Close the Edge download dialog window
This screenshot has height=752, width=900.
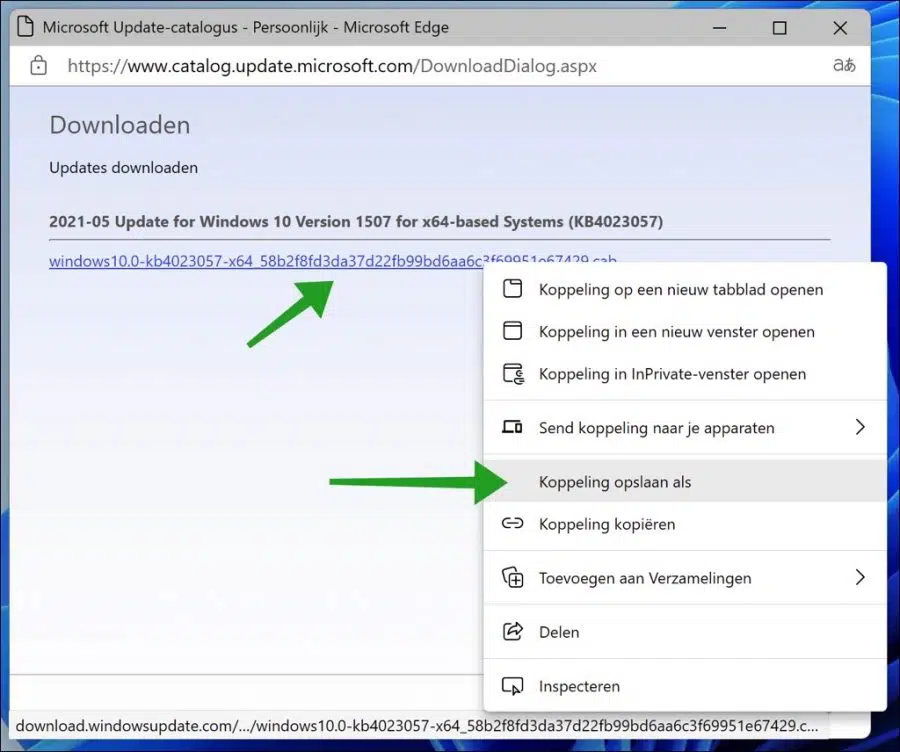pyautogui.click(x=840, y=28)
